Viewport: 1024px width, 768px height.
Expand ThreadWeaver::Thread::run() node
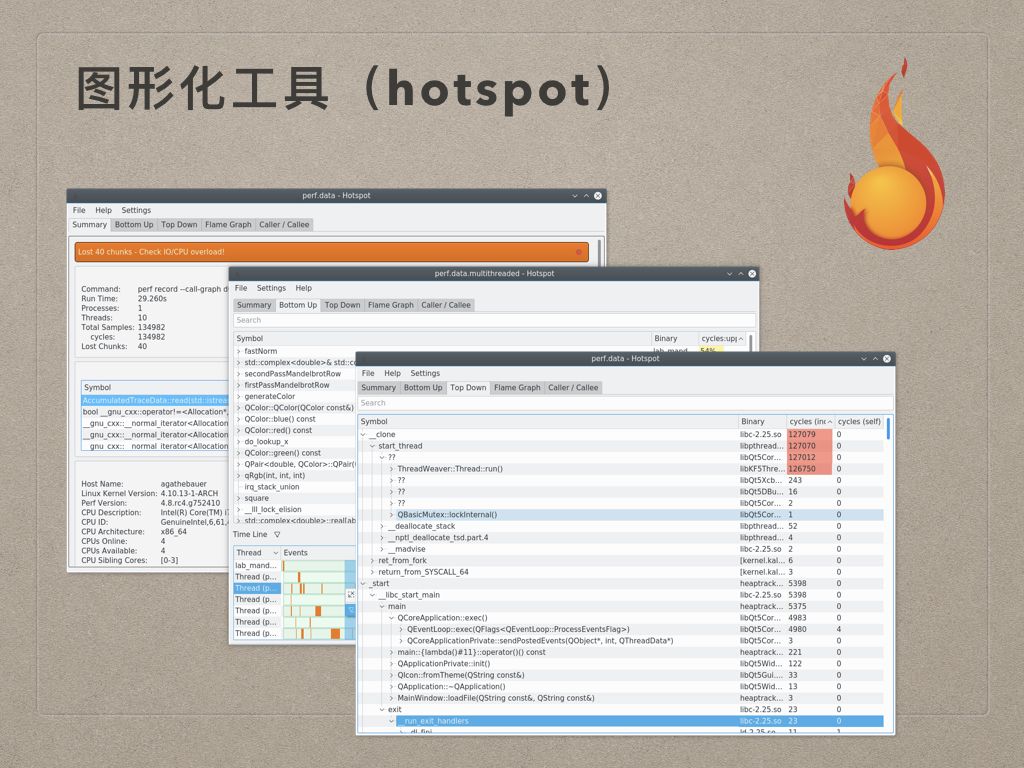pos(391,467)
